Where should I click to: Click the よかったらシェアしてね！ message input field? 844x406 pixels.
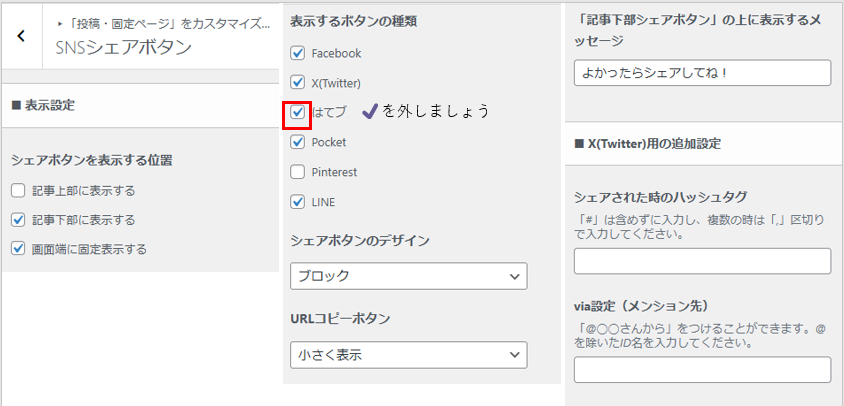click(702, 73)
